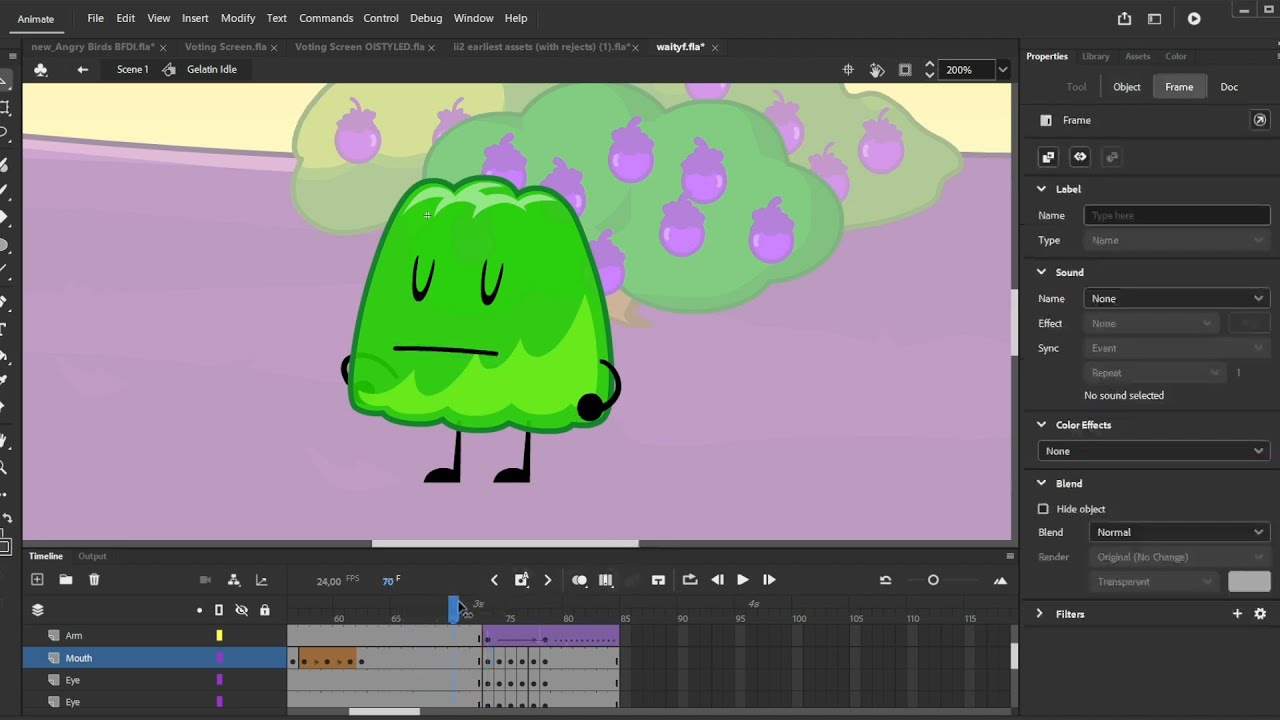Toggle onion skin in Timeline
The width and height of the screenshot is (1280, 720).
[579, 580]
